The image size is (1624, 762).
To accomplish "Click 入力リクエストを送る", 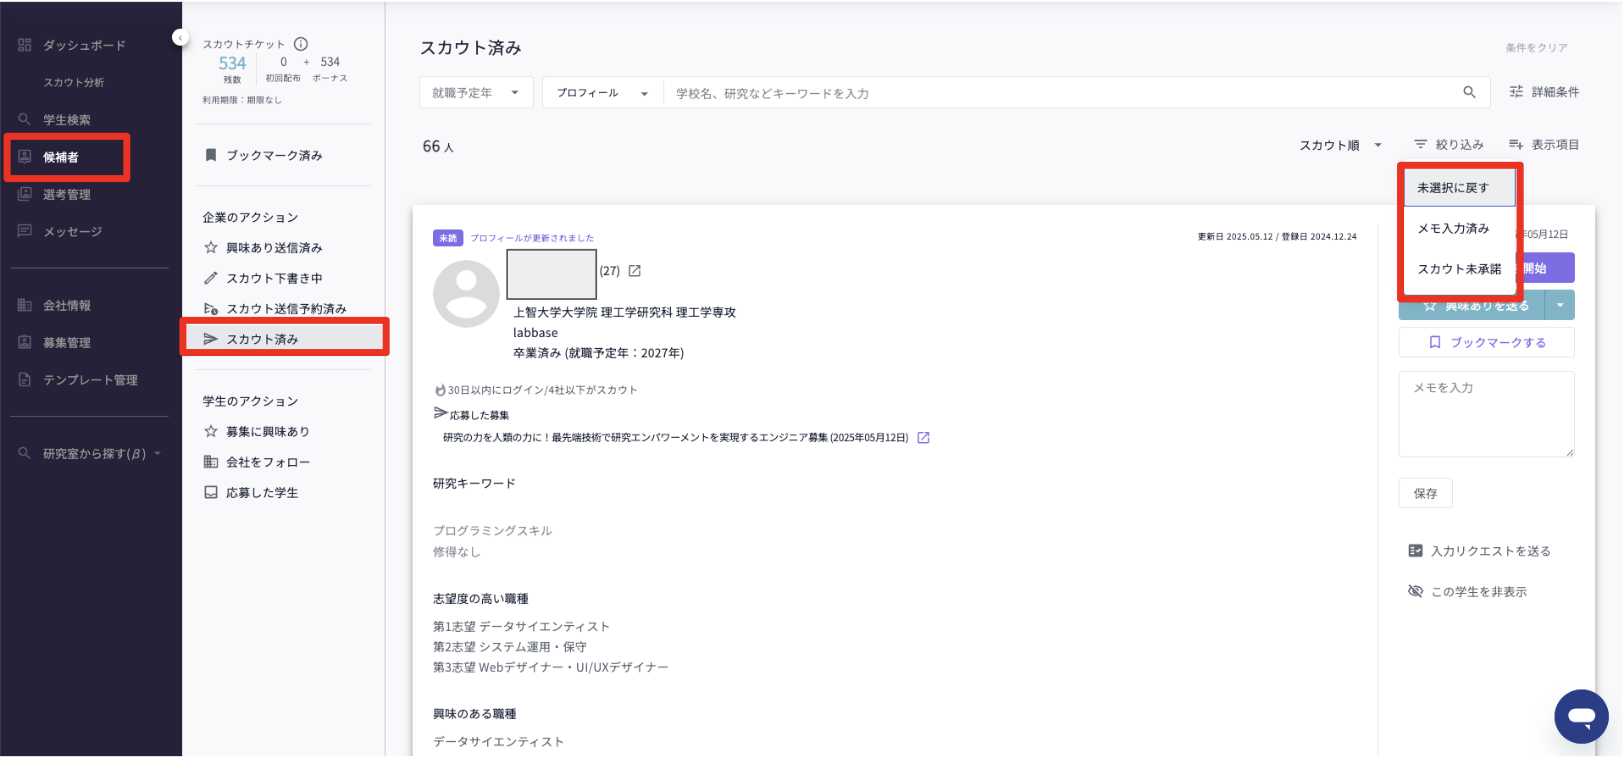I will click(1479, 551).
